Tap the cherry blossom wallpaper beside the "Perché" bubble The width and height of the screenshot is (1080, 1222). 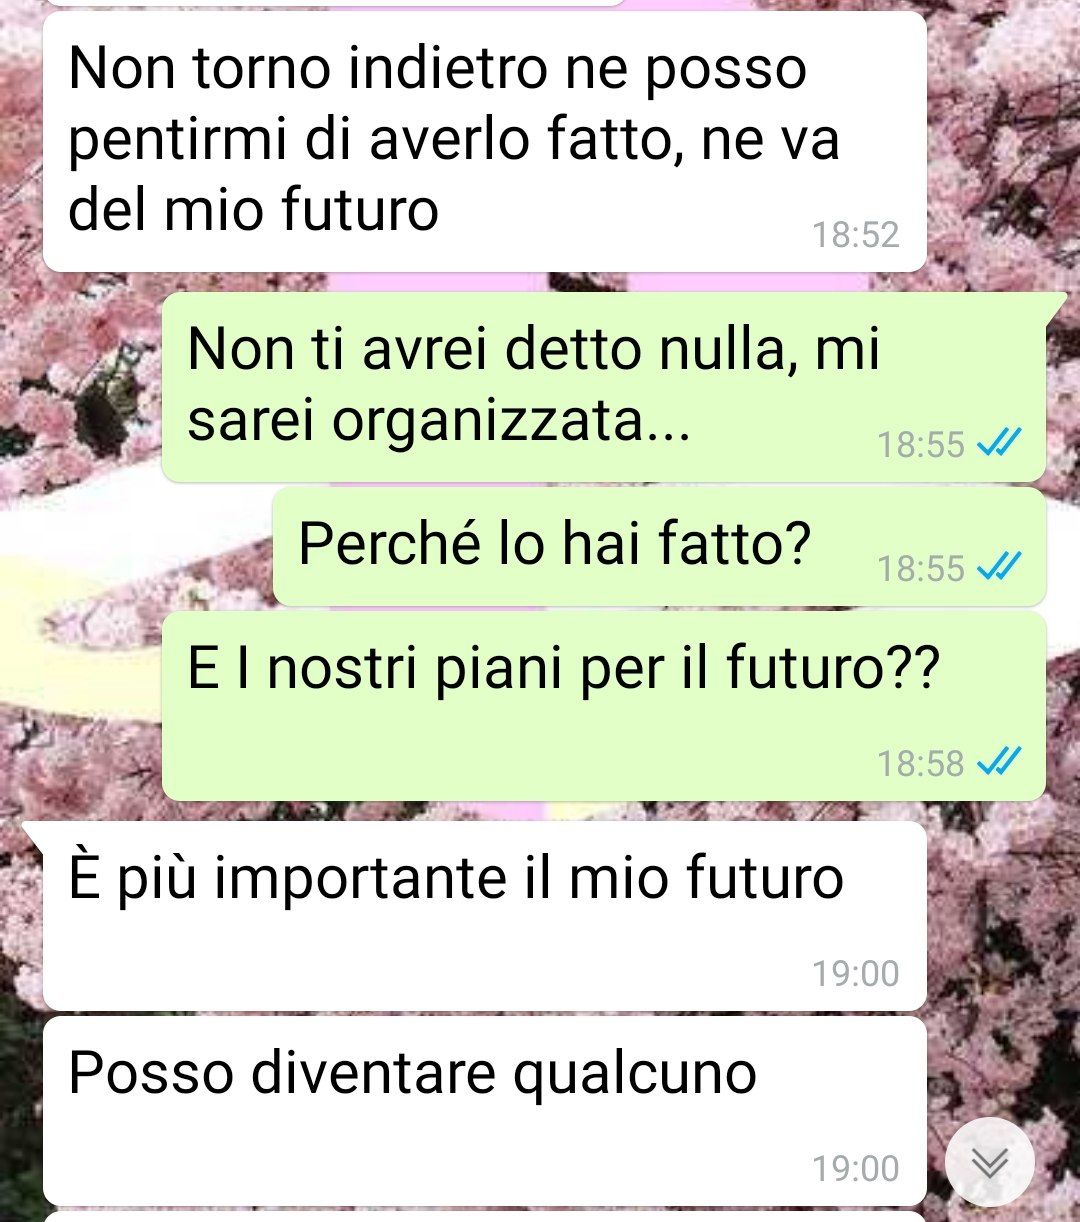pyautogui.click(x=135, y=546)
